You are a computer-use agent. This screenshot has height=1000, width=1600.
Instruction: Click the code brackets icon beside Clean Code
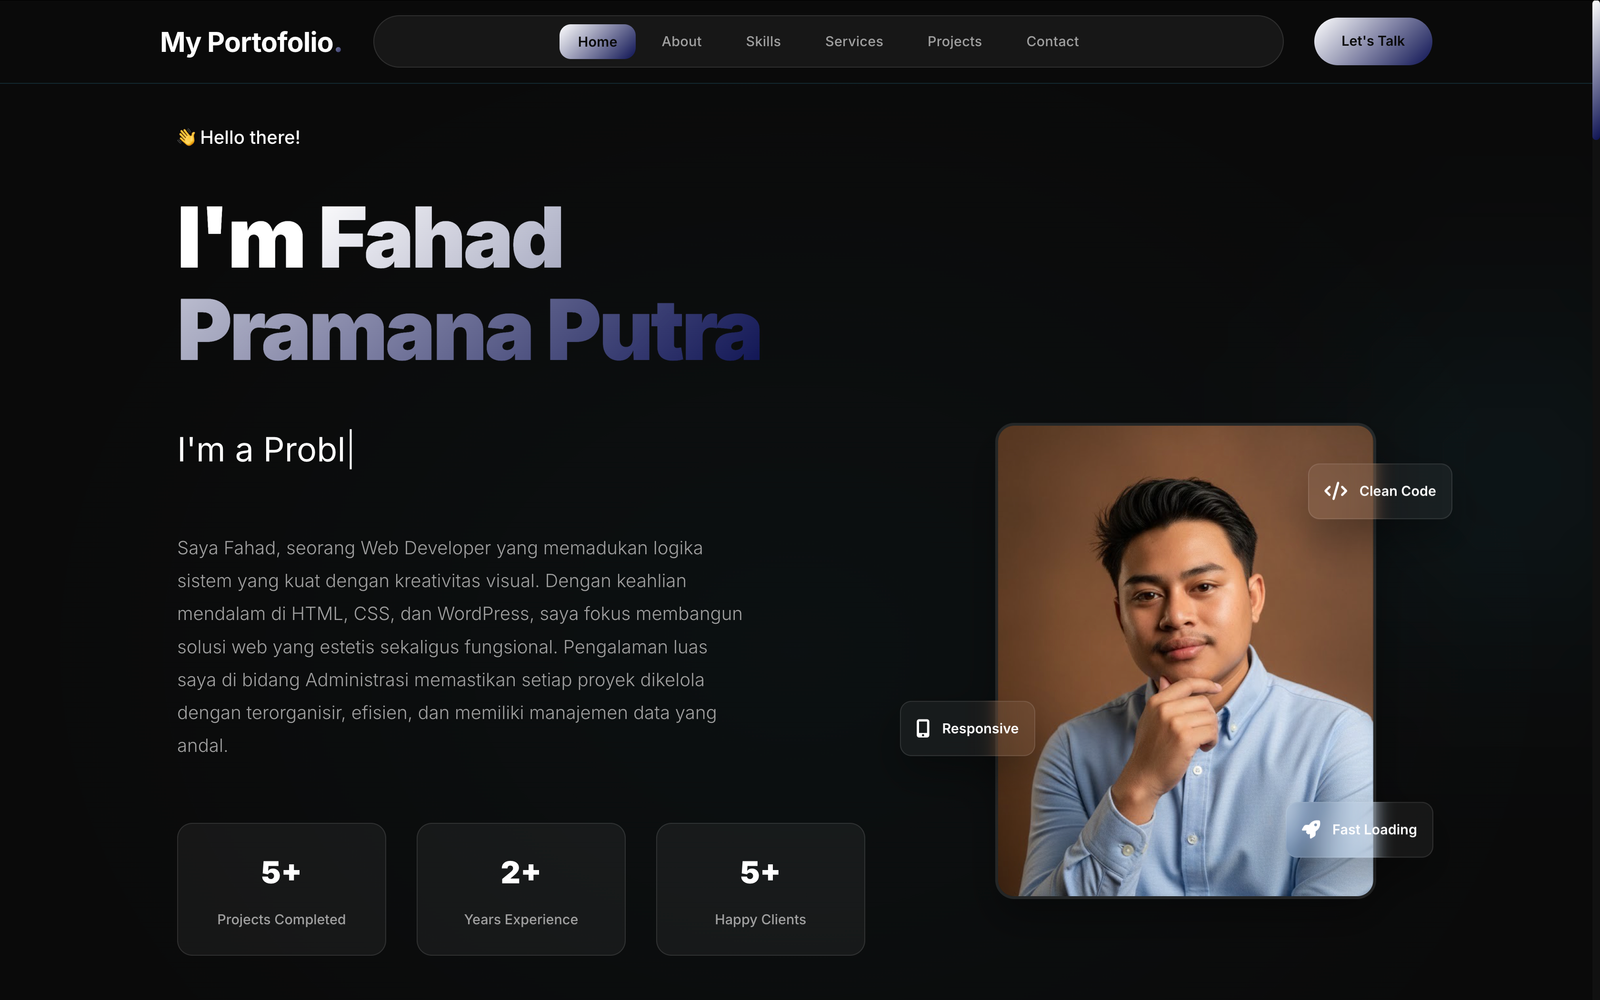pos(1335,491)
